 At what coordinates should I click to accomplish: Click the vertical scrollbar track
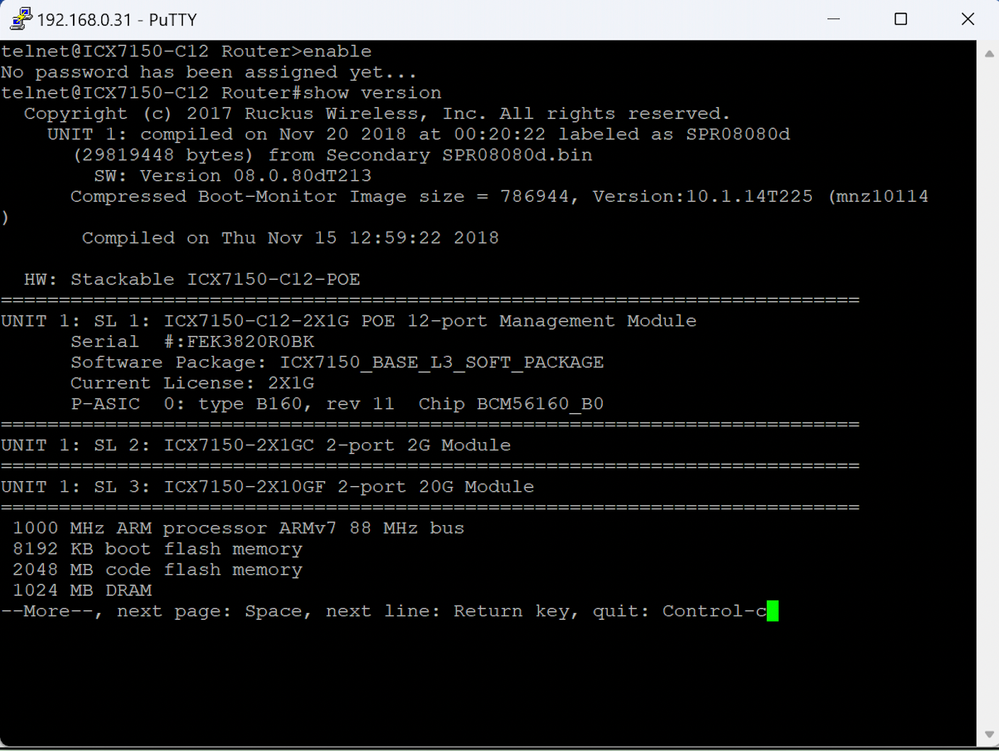986,400
